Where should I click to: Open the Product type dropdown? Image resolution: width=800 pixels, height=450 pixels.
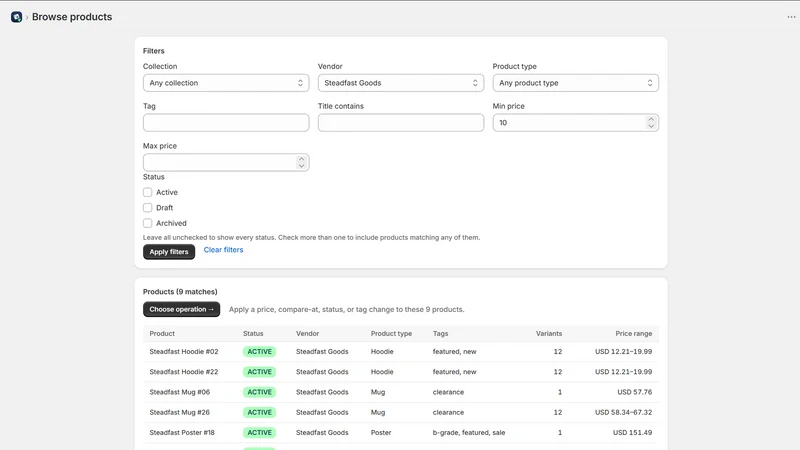click(x=576, y=83)
